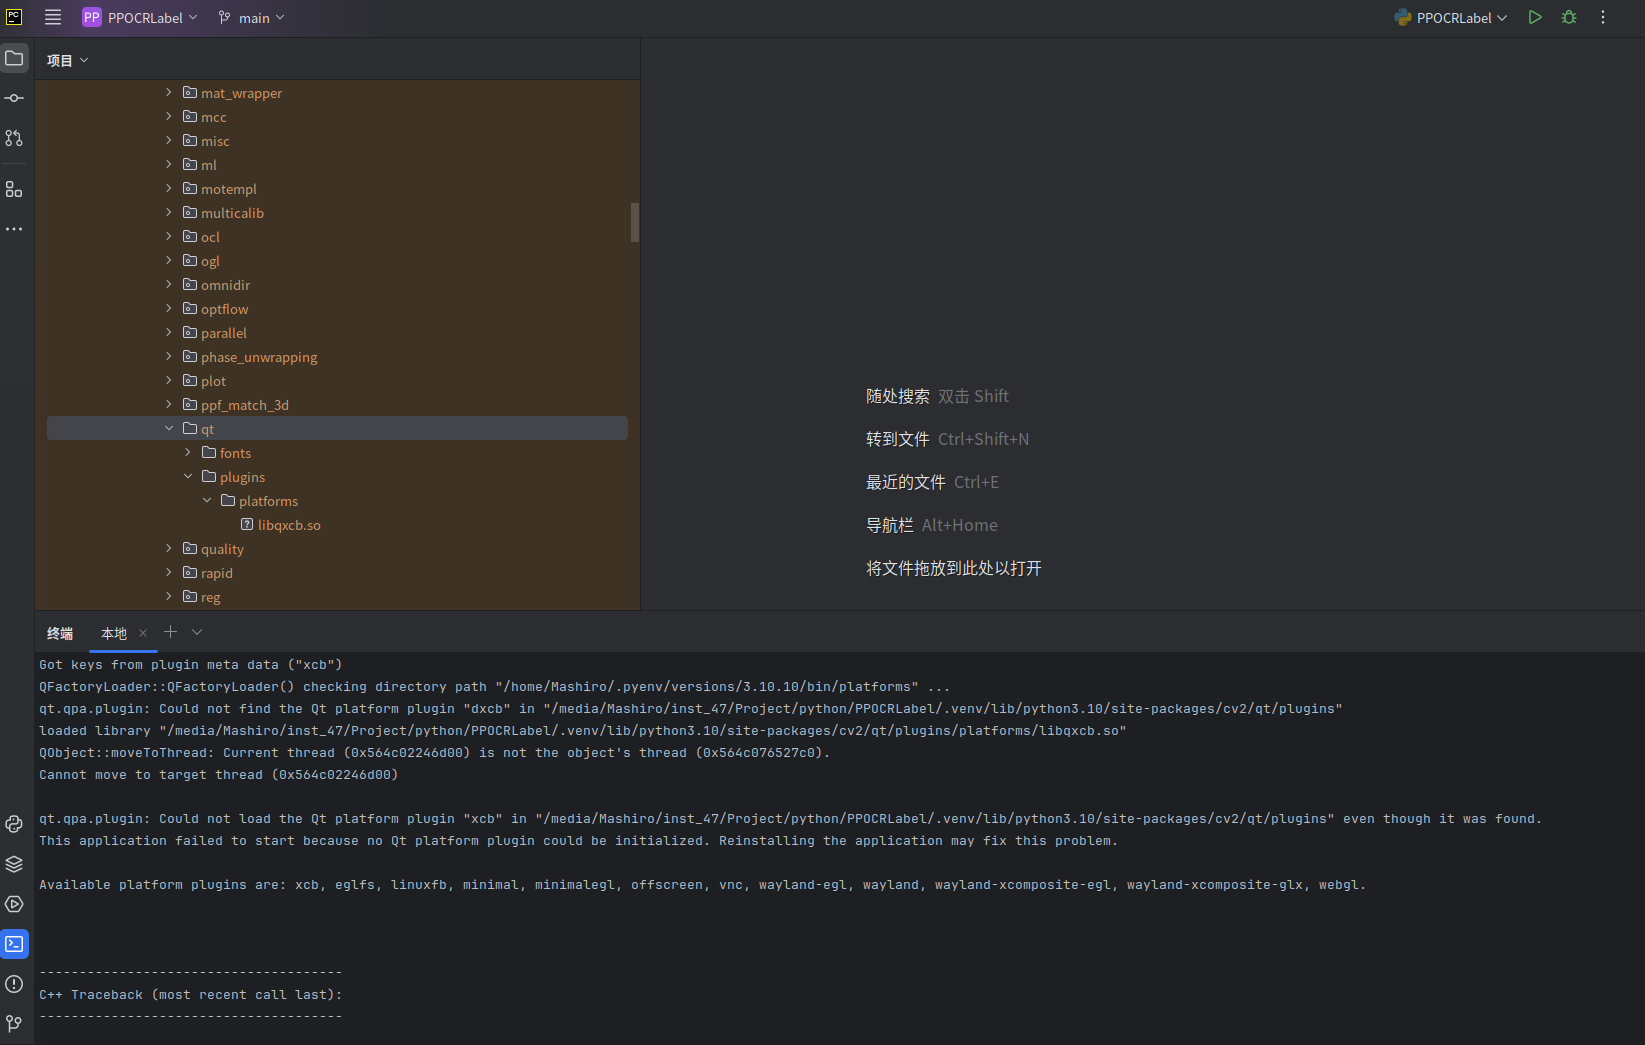The image size is (1645, 1045).
Task: Expand the mat_wrapper folder
Action: [169, 92]
